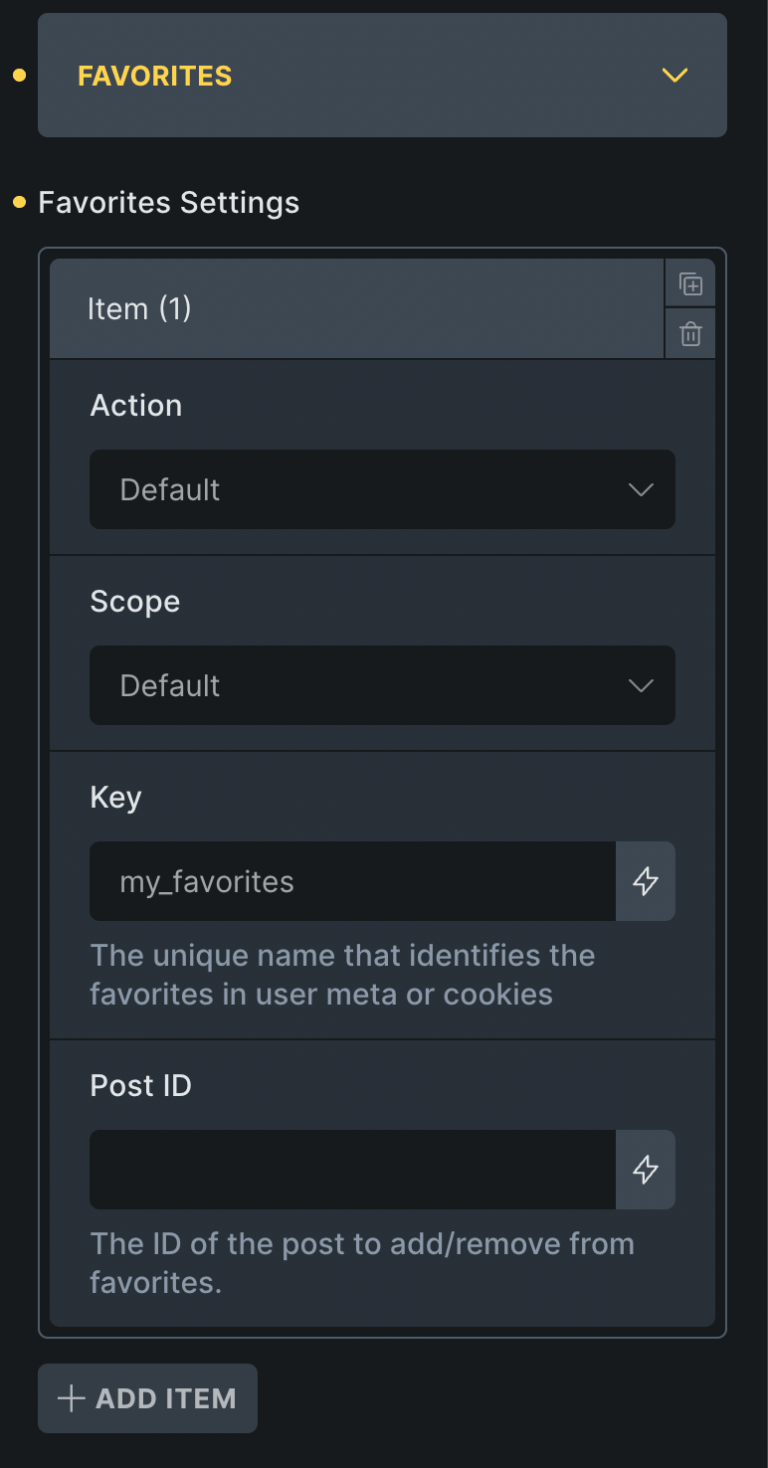Duplicate Item (1) using the copy icon

pyautogui.click(x=690, y=283)
